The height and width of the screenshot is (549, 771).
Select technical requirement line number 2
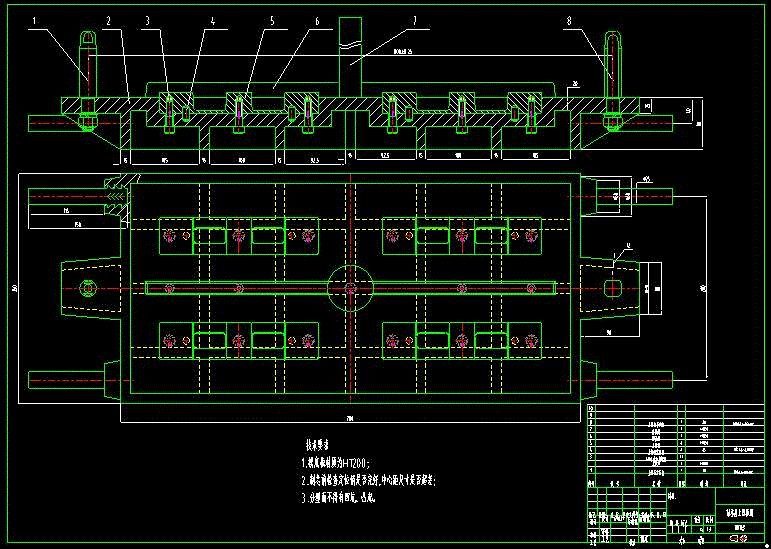point(369,480)
